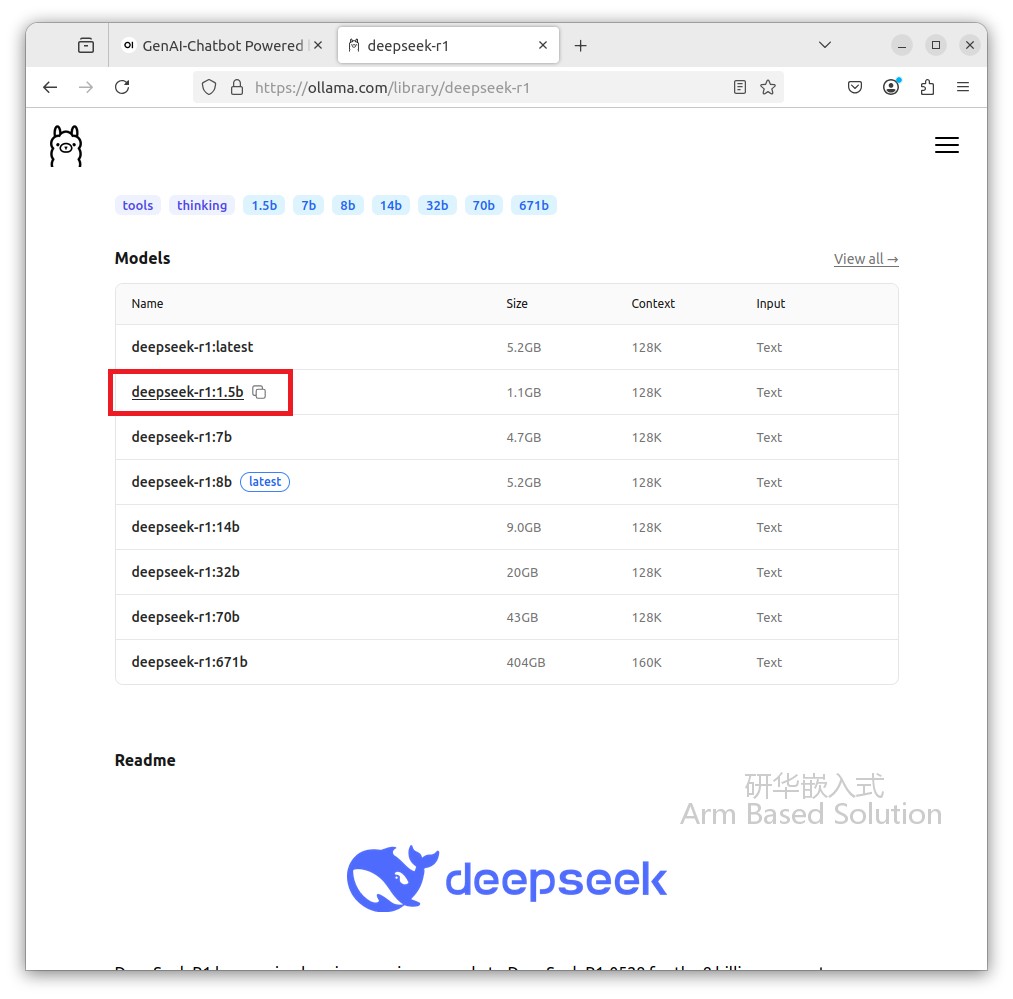Go to Ollama home via llama logo
The width and height of the screenshot is (1013, 999).
66,145
